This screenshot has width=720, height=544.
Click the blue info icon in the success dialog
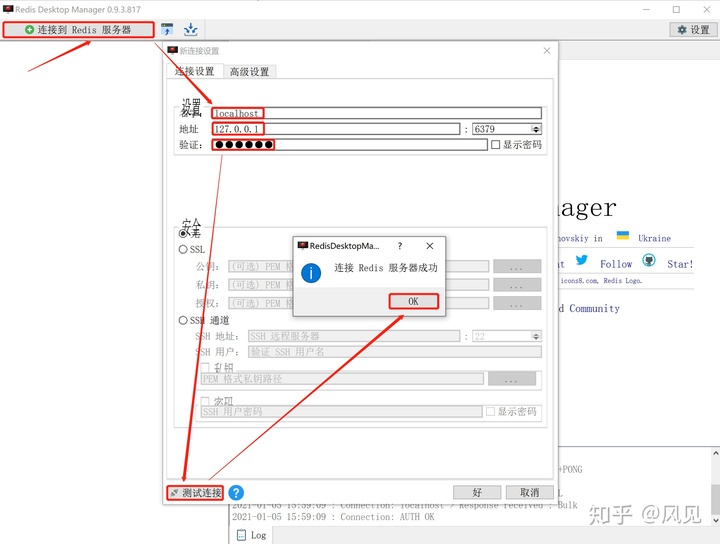311,273
